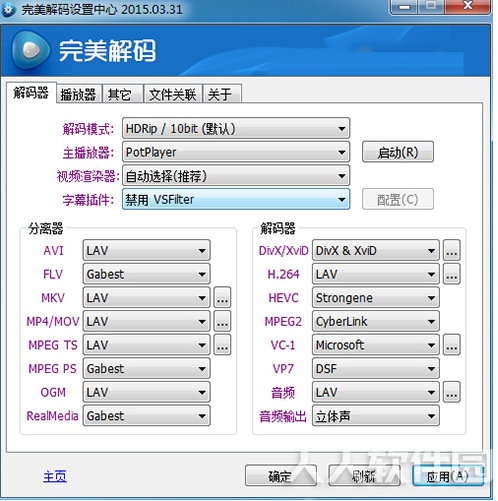This screenshot has width=498, height=501.
Task: Switch to the 解码器 tab
Action: 31,92
